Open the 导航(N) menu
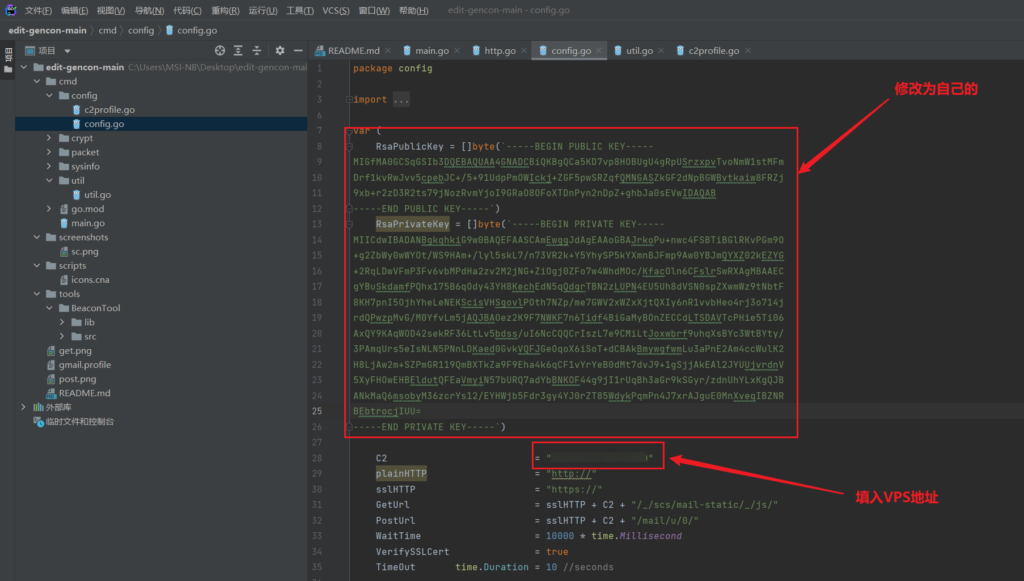The height and width of the screenshot is (581, 1024). pyautogui.click(x=149, y=10)
